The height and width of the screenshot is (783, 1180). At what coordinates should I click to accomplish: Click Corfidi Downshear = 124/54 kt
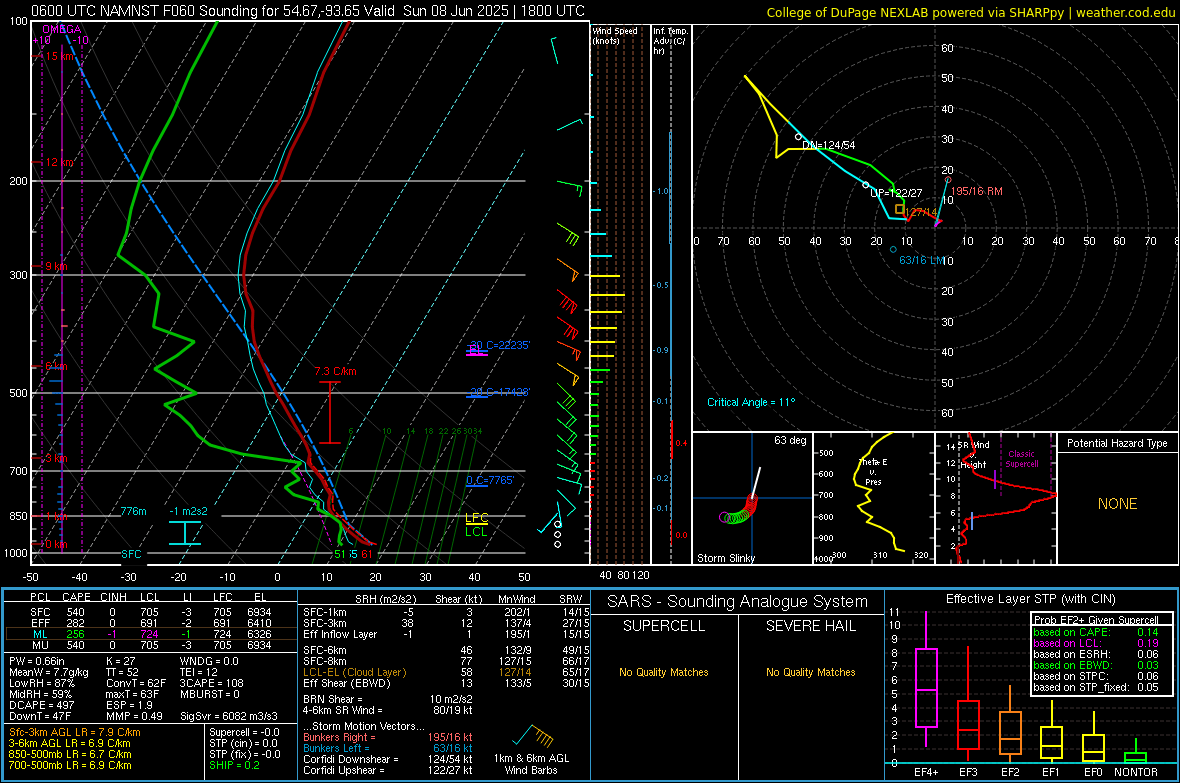pos(388,759)
